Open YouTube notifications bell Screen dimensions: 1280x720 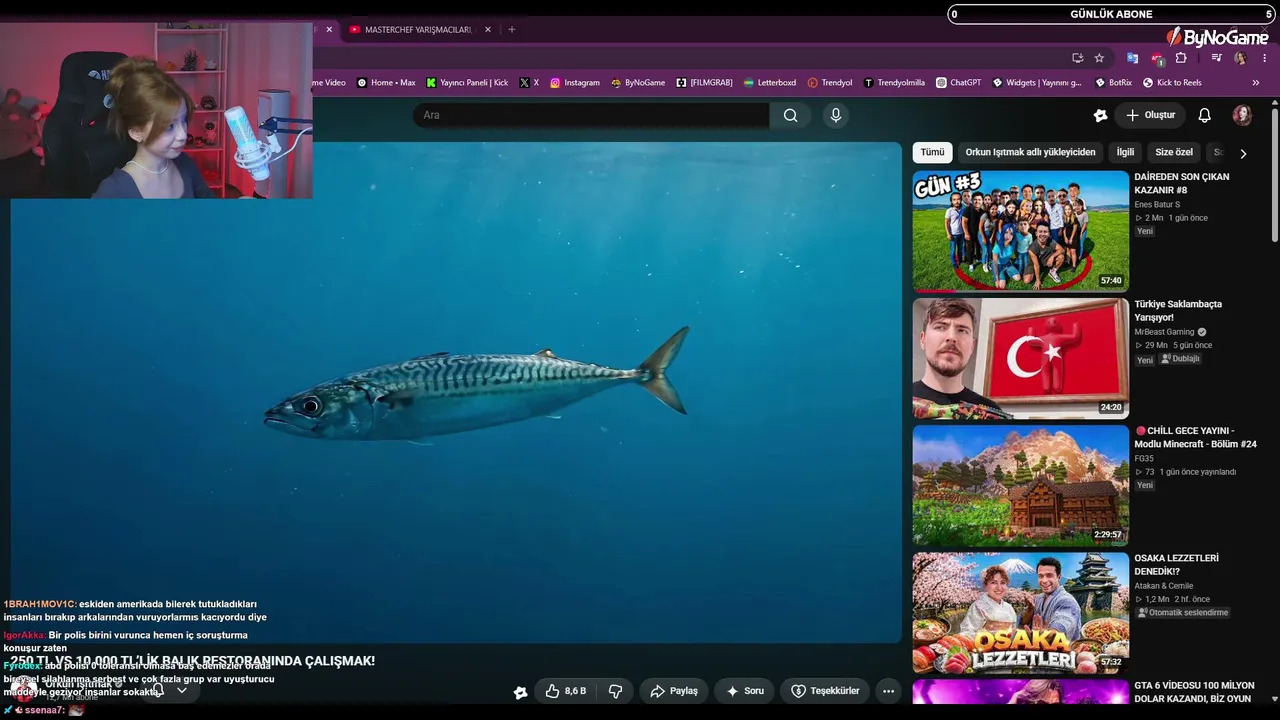(1204, 115)
